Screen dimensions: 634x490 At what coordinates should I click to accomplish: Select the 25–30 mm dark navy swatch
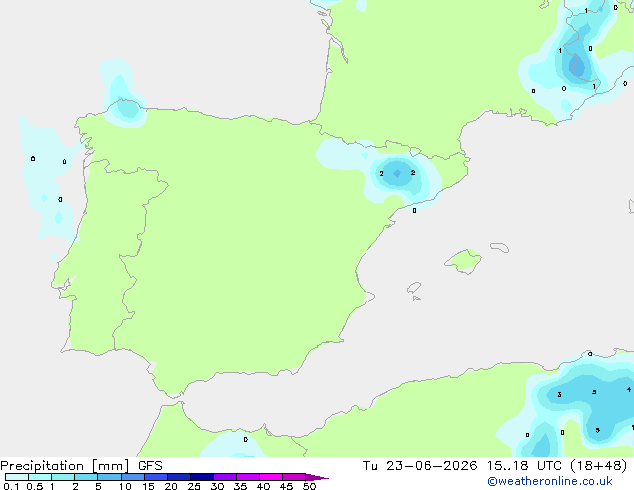point(202,477)
